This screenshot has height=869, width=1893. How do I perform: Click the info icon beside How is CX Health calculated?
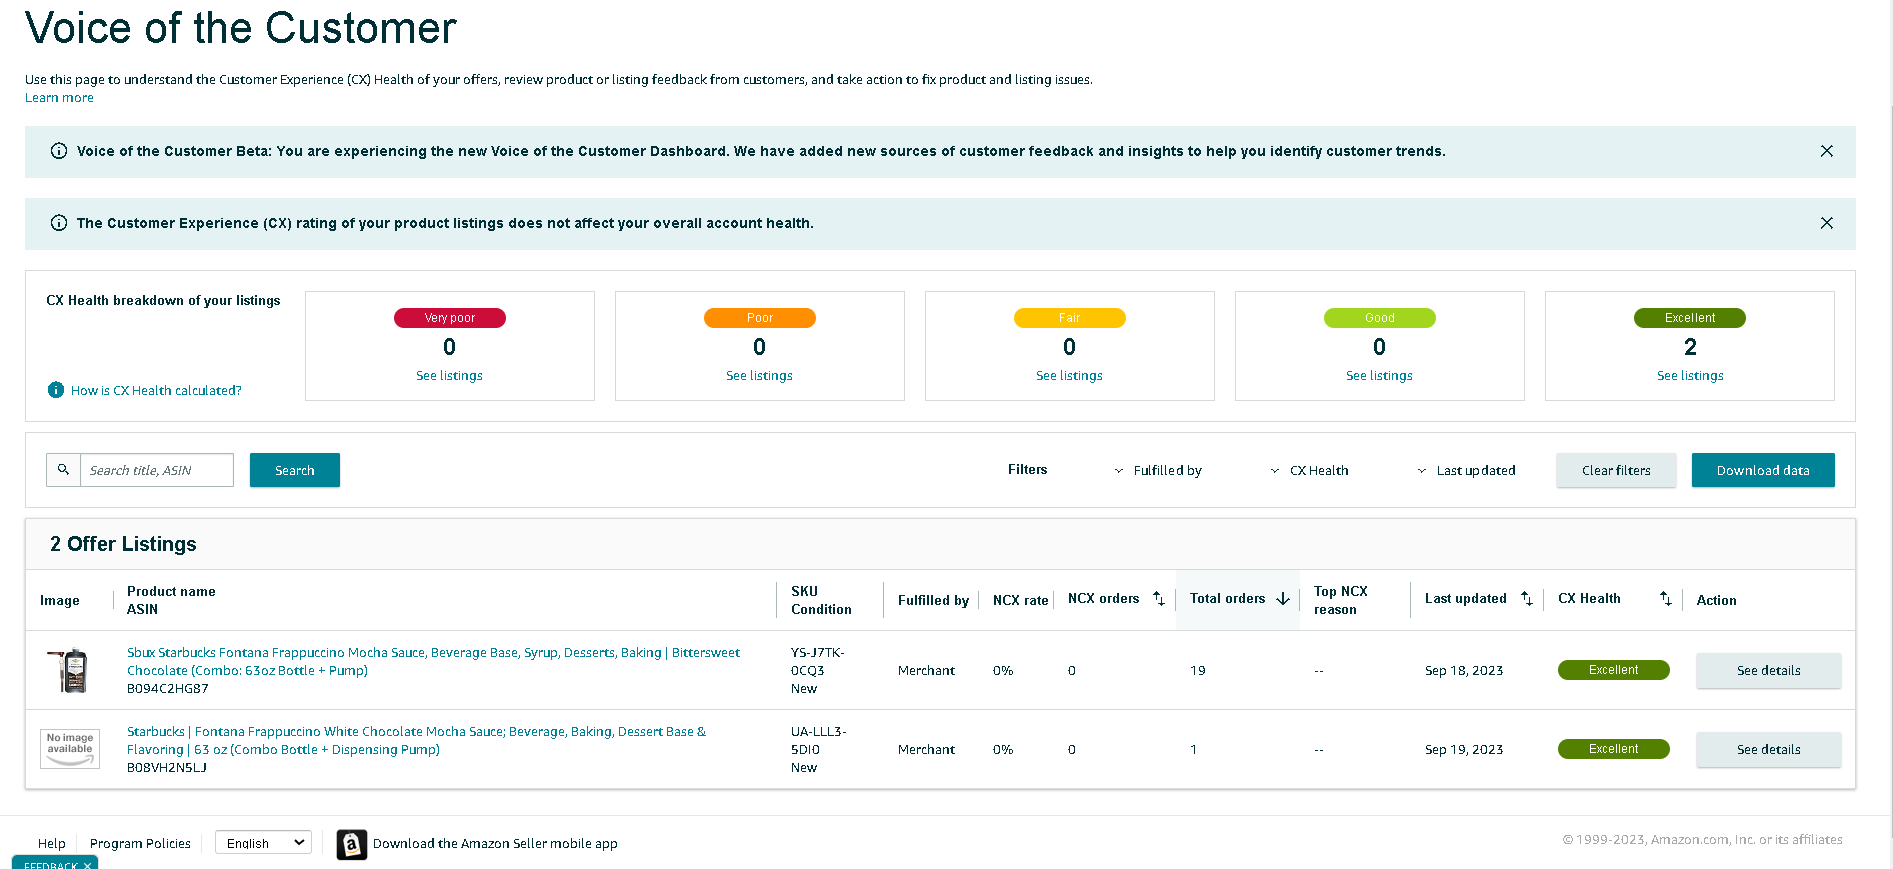click(x=56, y=390)
